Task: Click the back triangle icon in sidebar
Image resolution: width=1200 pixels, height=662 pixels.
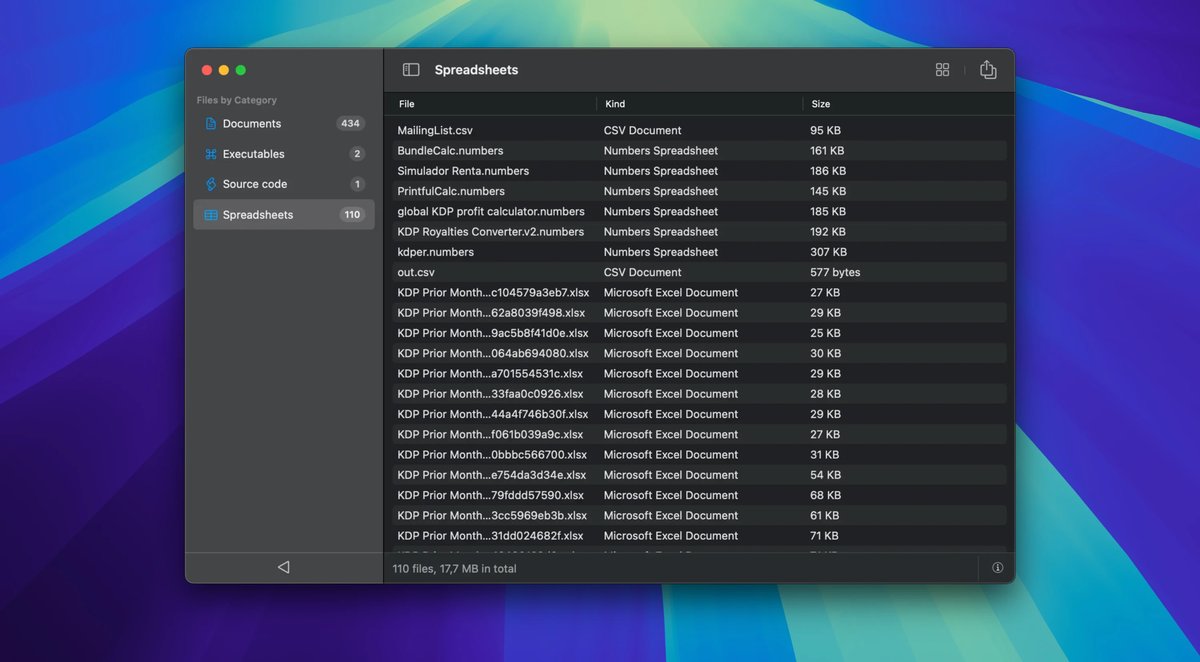Action: [x=283, y=568]
